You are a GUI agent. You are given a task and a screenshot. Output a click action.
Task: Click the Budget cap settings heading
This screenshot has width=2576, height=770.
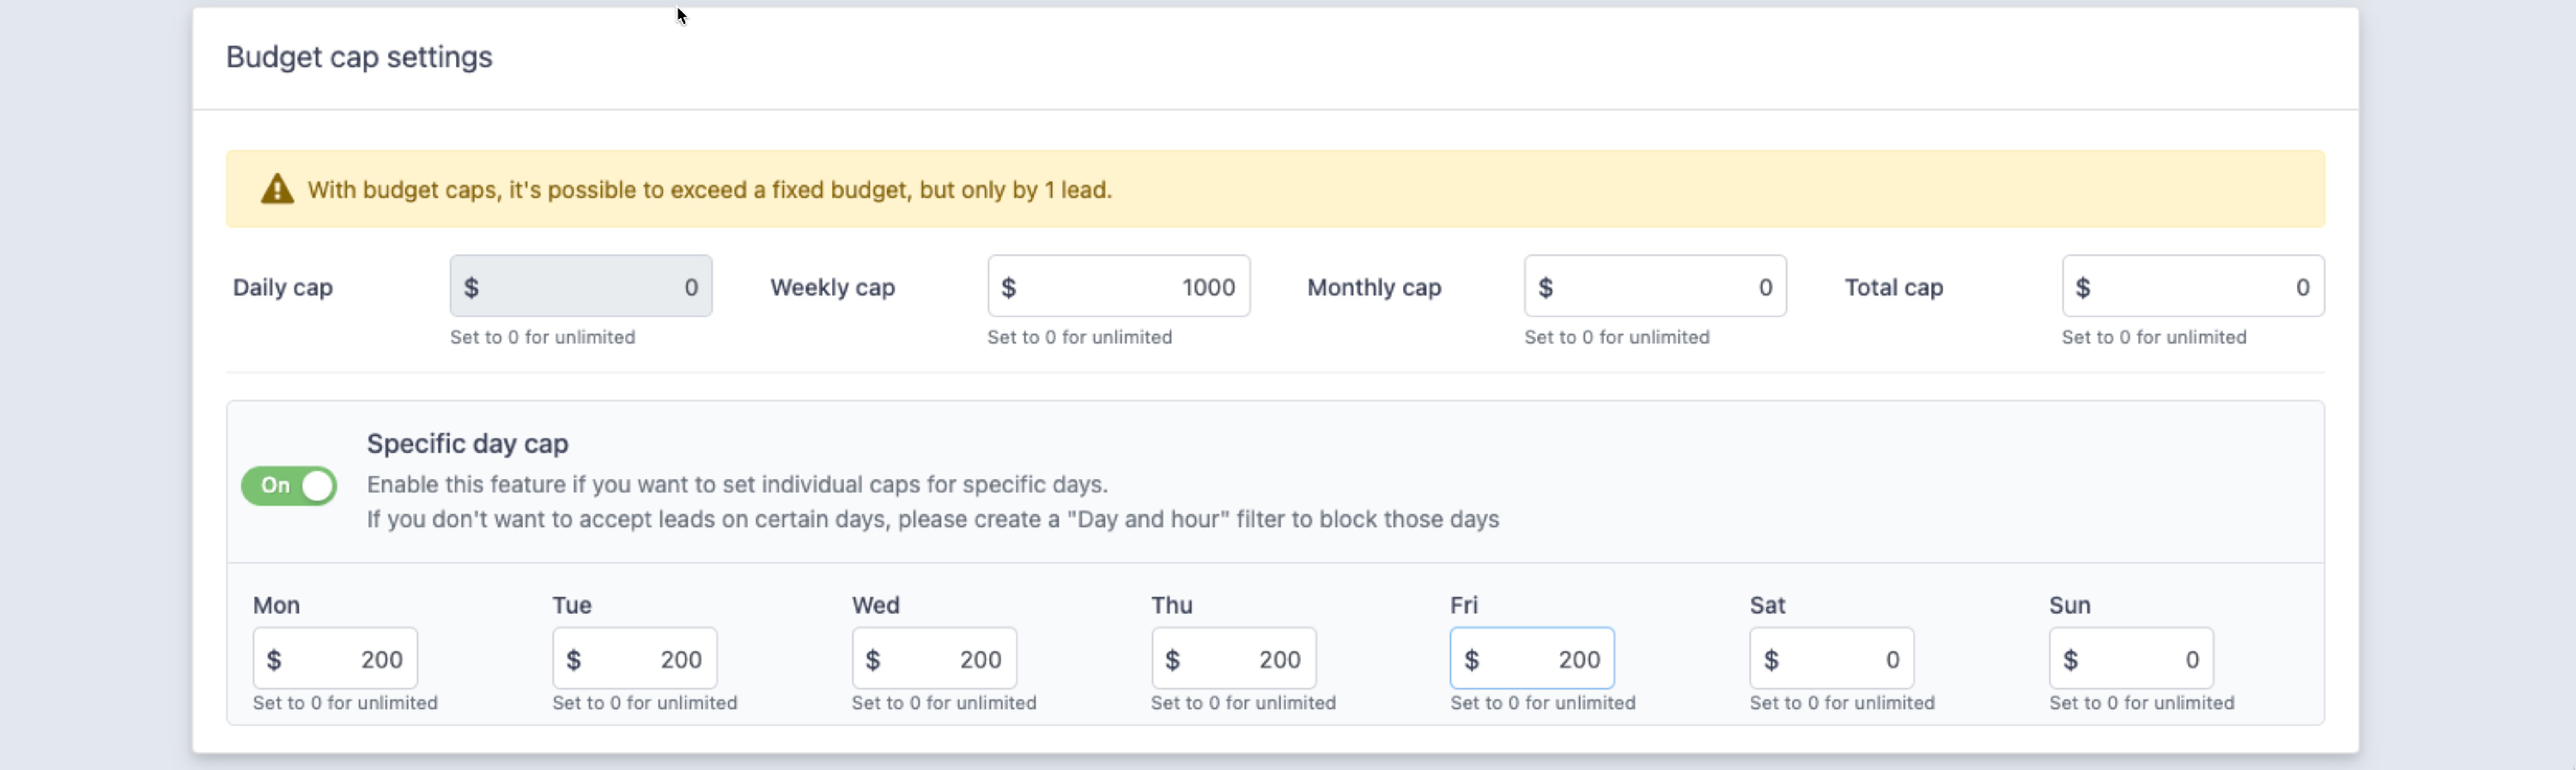coord(359,57)
